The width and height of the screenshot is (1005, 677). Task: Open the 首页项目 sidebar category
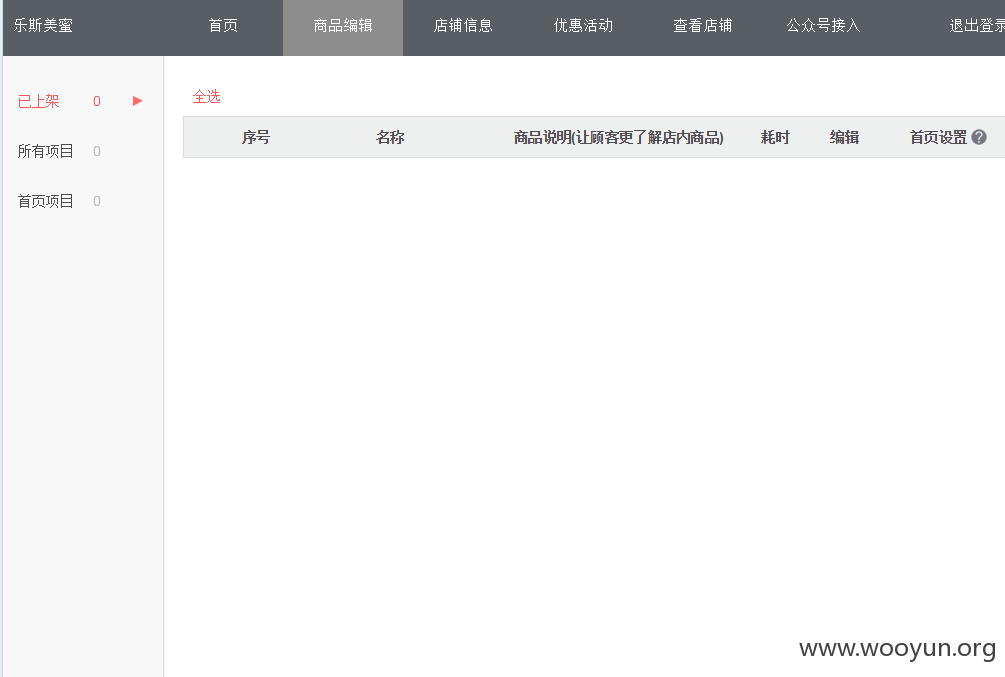pos(46,201)
